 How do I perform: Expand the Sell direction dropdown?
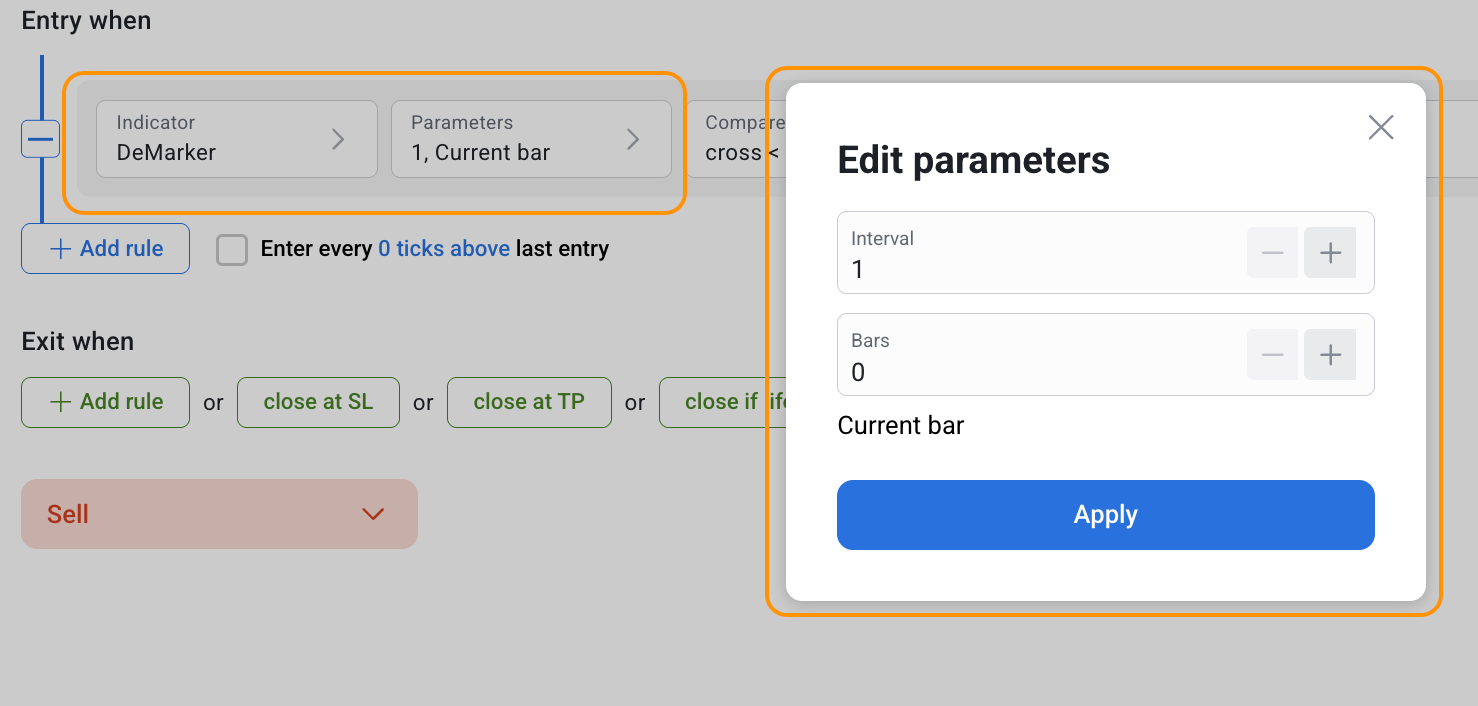[x=219, y=514]
